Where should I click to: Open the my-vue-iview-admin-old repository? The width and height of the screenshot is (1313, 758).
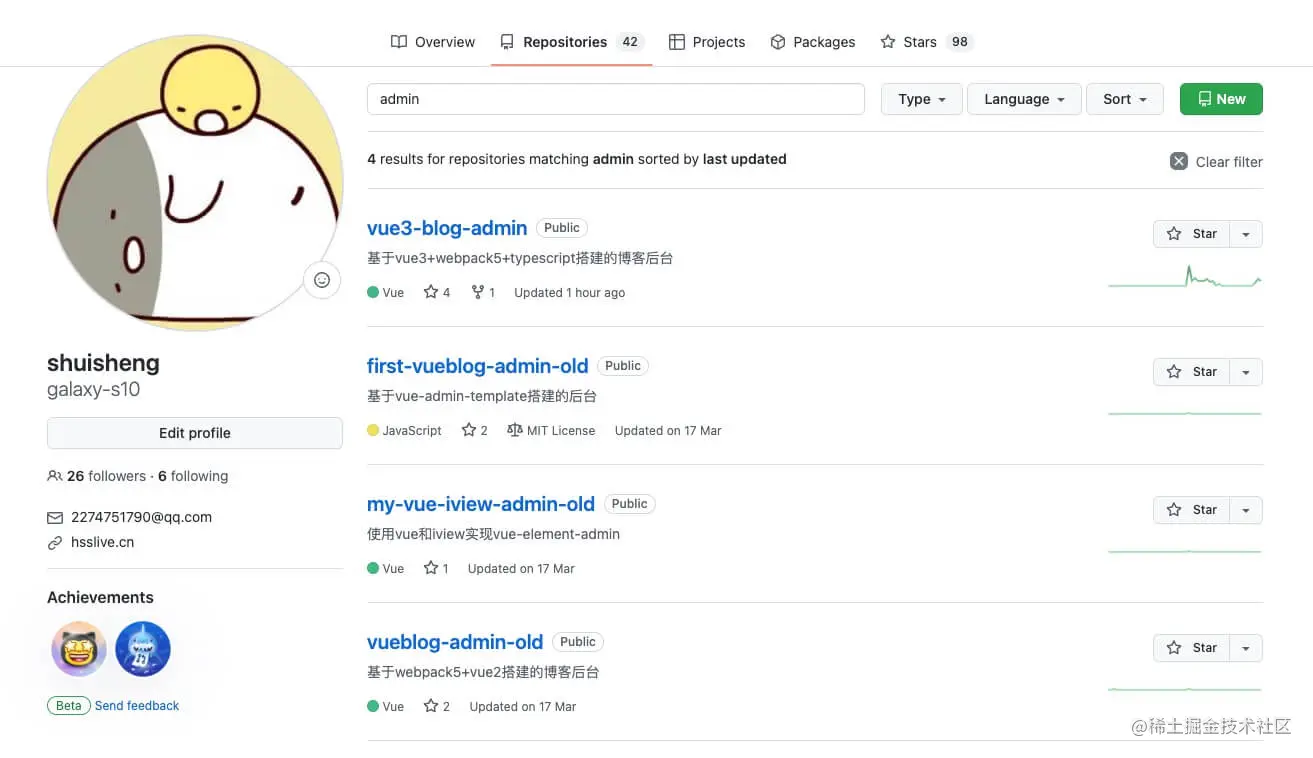[481, 504]
